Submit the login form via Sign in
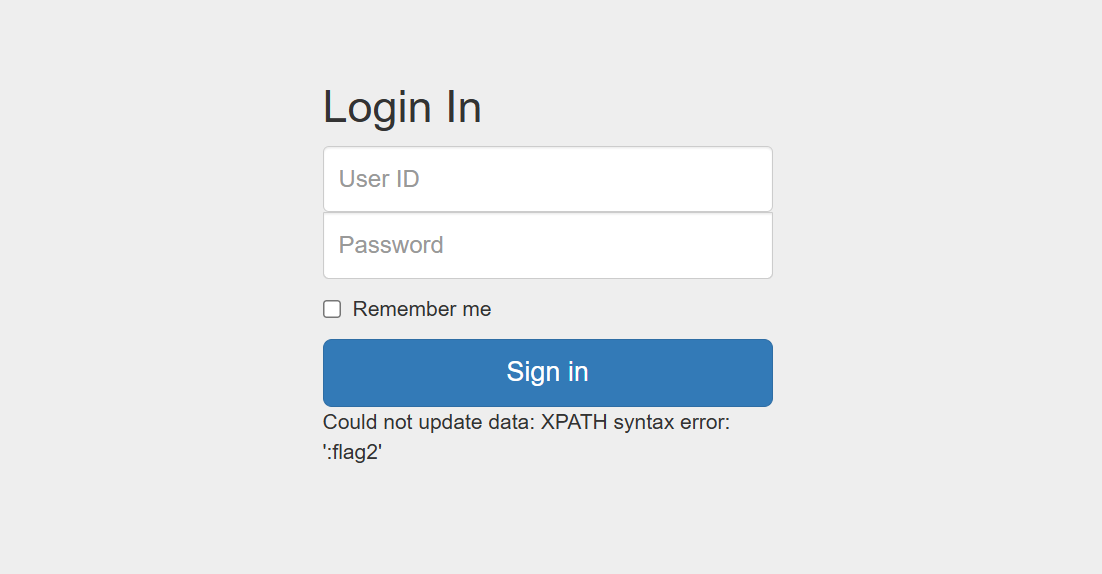Viewport: 1102px width, 574px height. [547, 373]
